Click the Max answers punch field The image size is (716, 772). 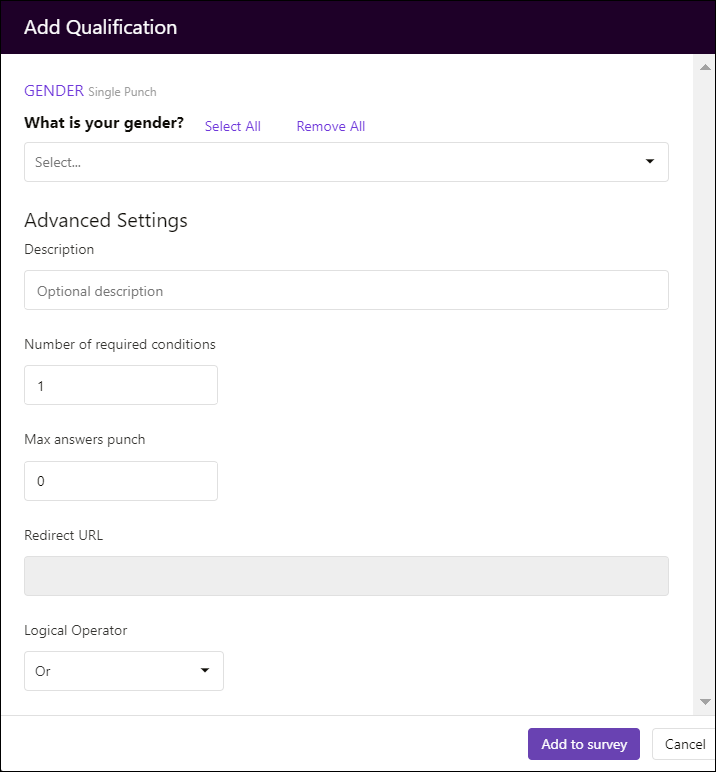(x=121, y=481)
